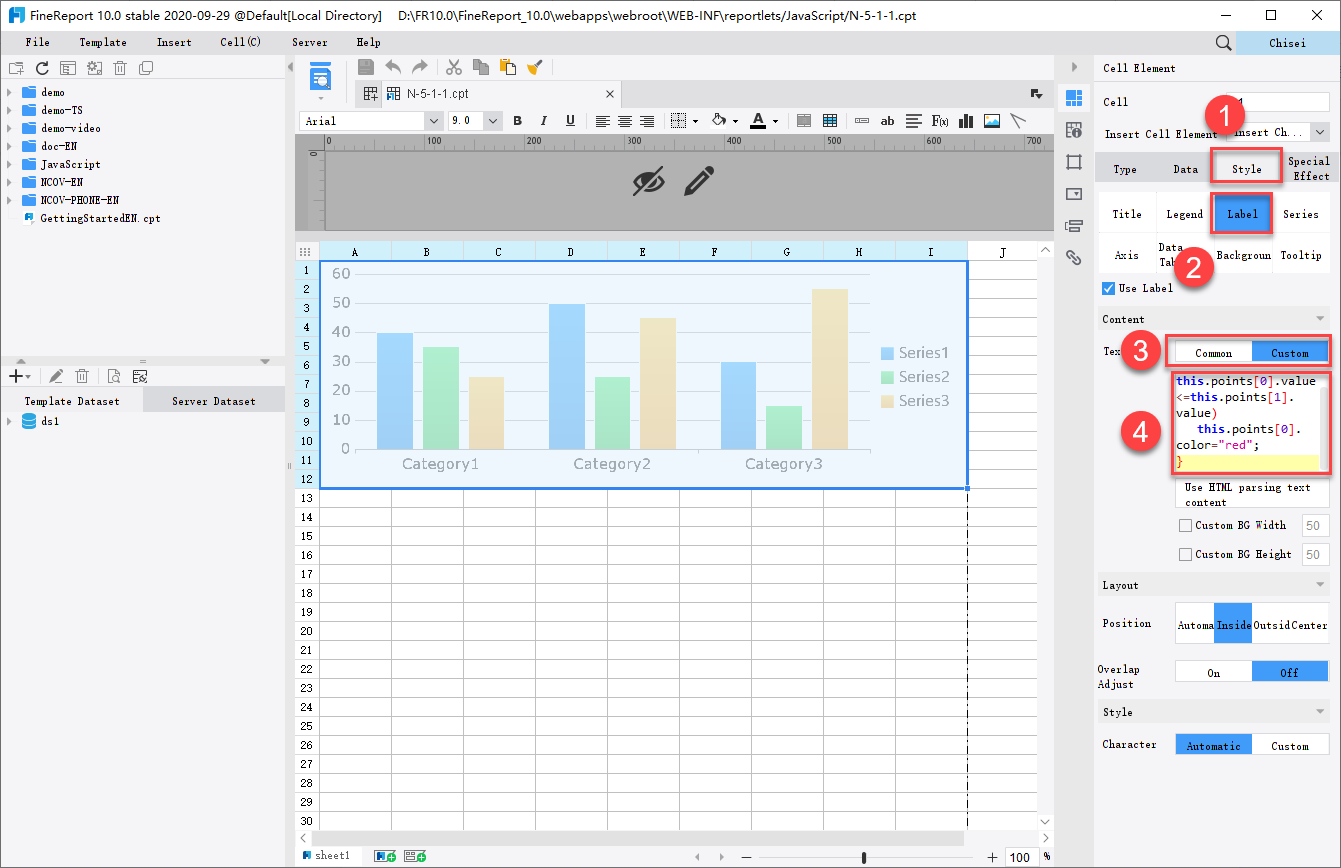Expand the JavaScript folder
This screenshot has width=1341, height=868.
9,164
